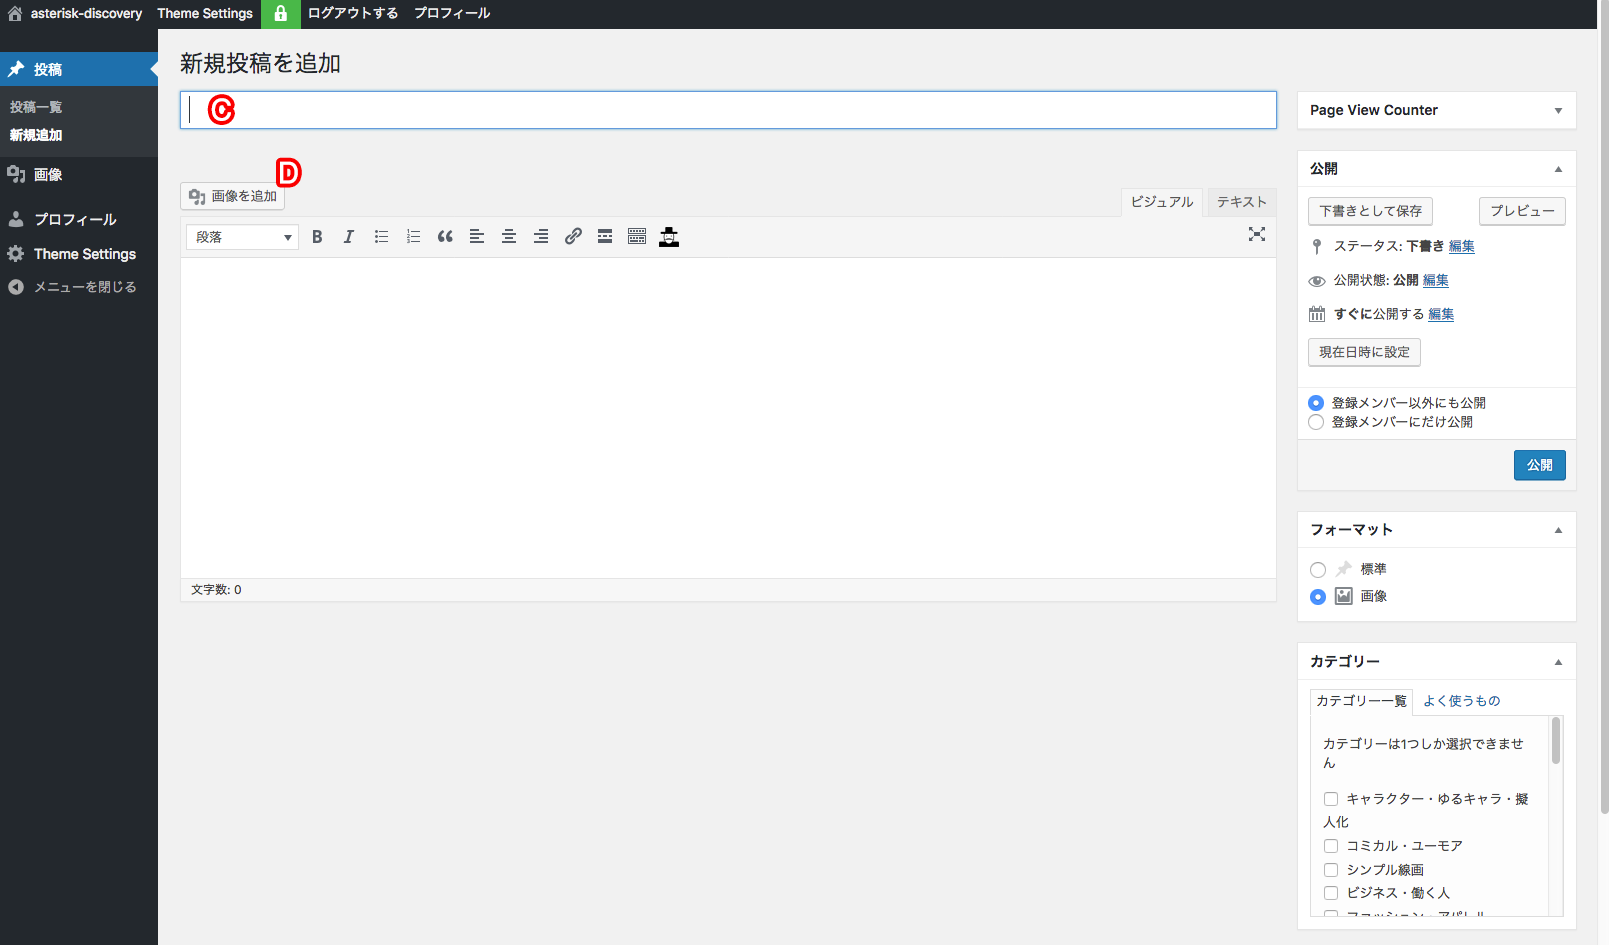The height and width of the screenshot is (945, 1609).
Task: Collapse the menu with メニューを閉じる
Action: pyautogui.click(x=79, y=287)
